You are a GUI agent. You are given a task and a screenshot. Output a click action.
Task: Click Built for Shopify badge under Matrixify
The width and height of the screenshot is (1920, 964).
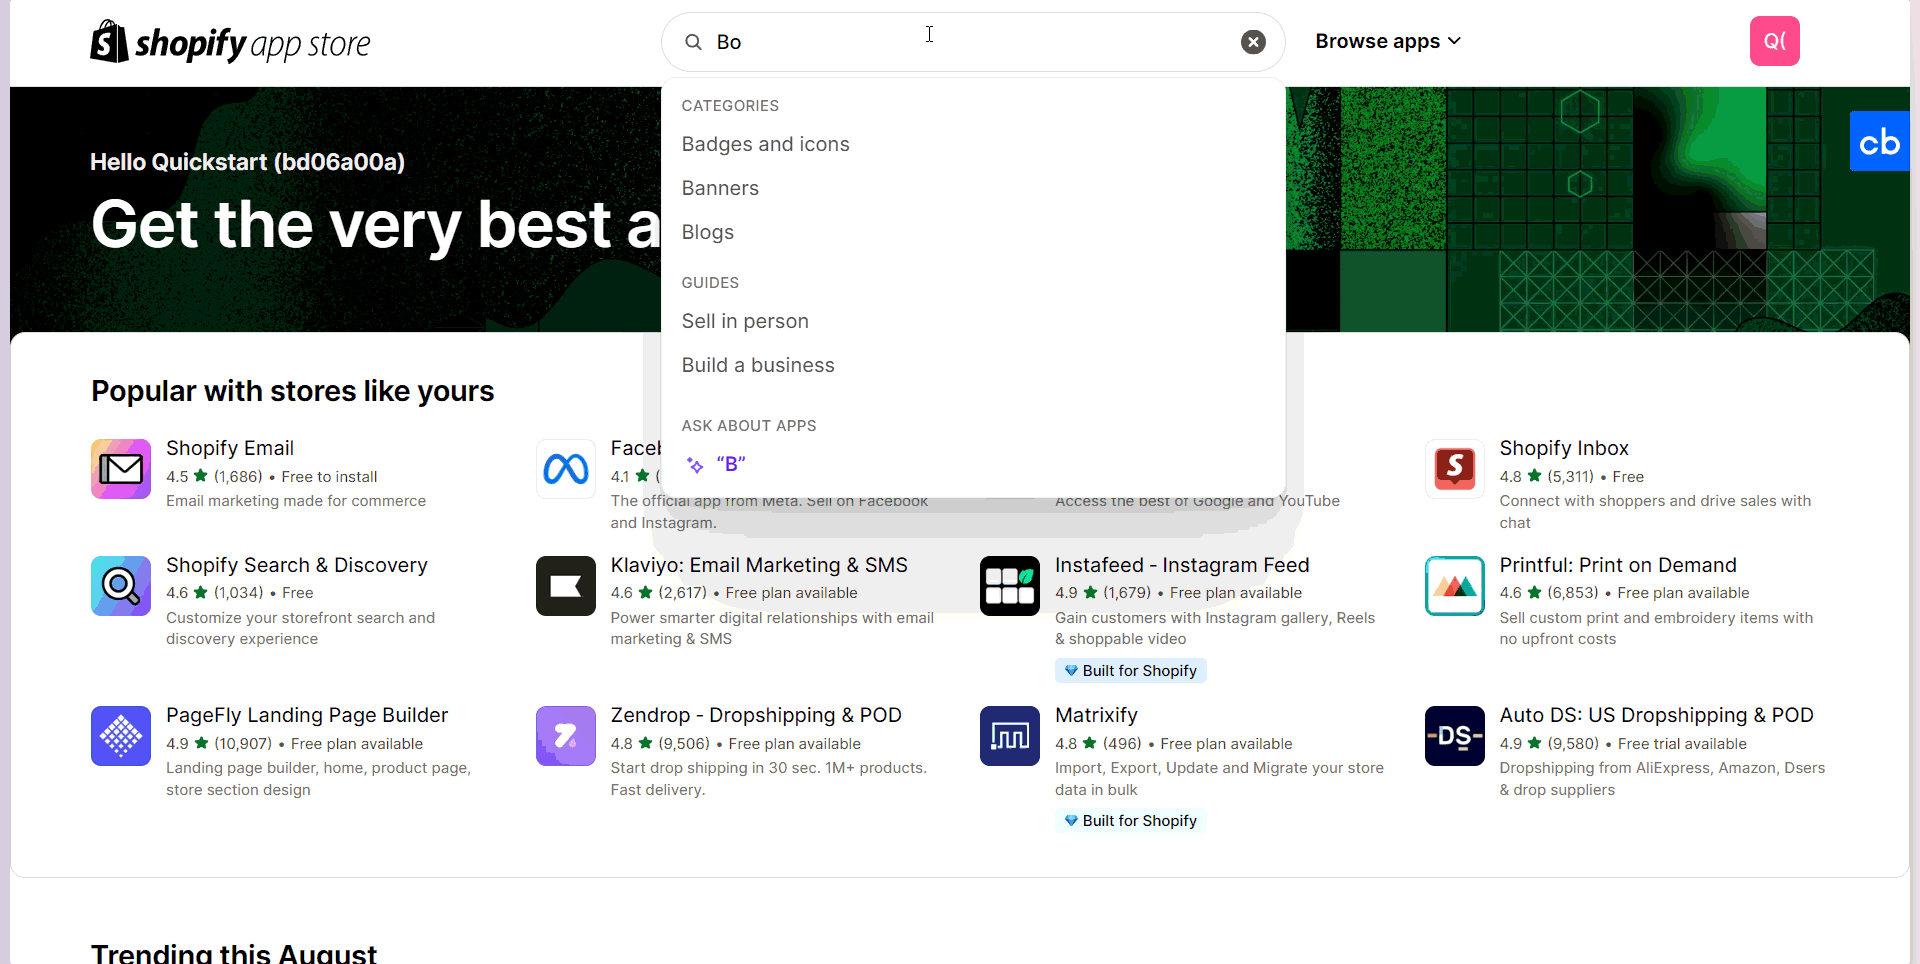tap(1131, 821)
